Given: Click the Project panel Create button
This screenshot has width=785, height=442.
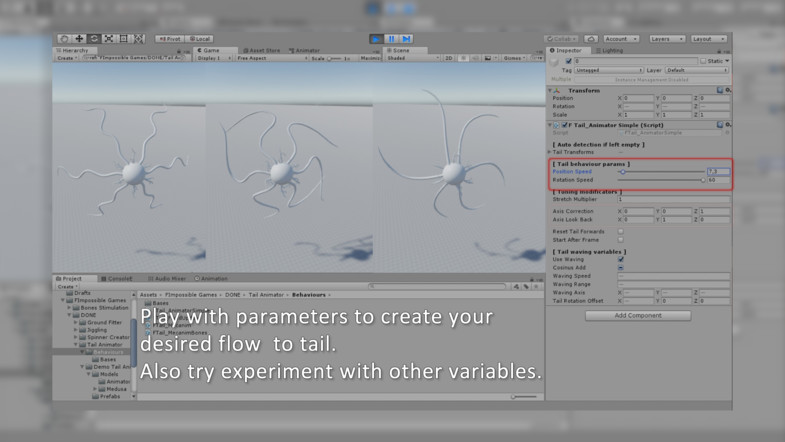Looking at the screenshot, I should coord(67,286).
